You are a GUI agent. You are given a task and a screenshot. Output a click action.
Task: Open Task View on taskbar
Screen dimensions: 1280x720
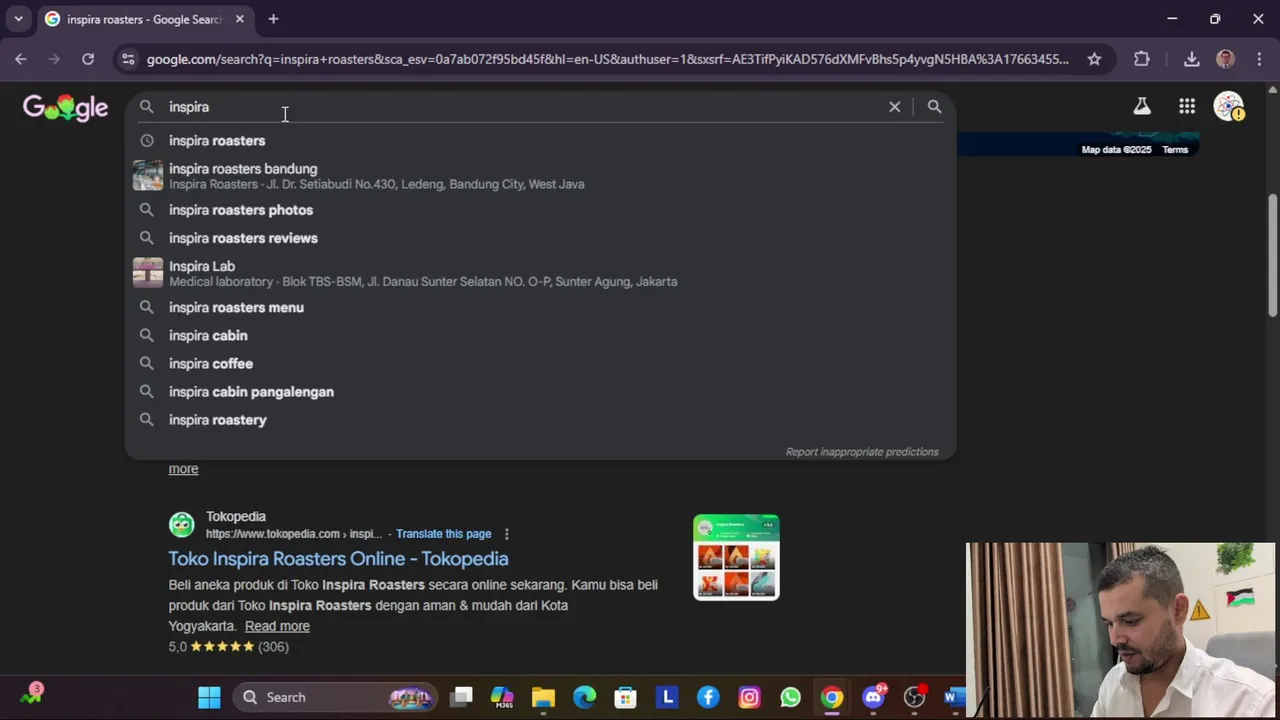pos(461,697)
